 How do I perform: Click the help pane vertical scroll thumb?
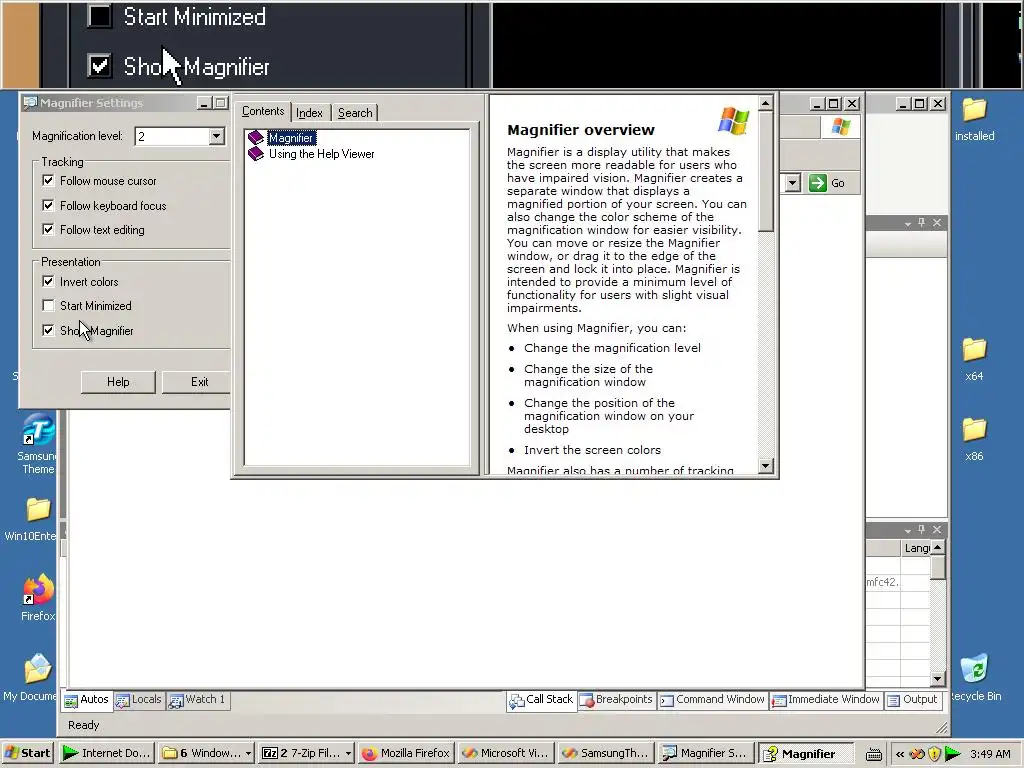766,171
